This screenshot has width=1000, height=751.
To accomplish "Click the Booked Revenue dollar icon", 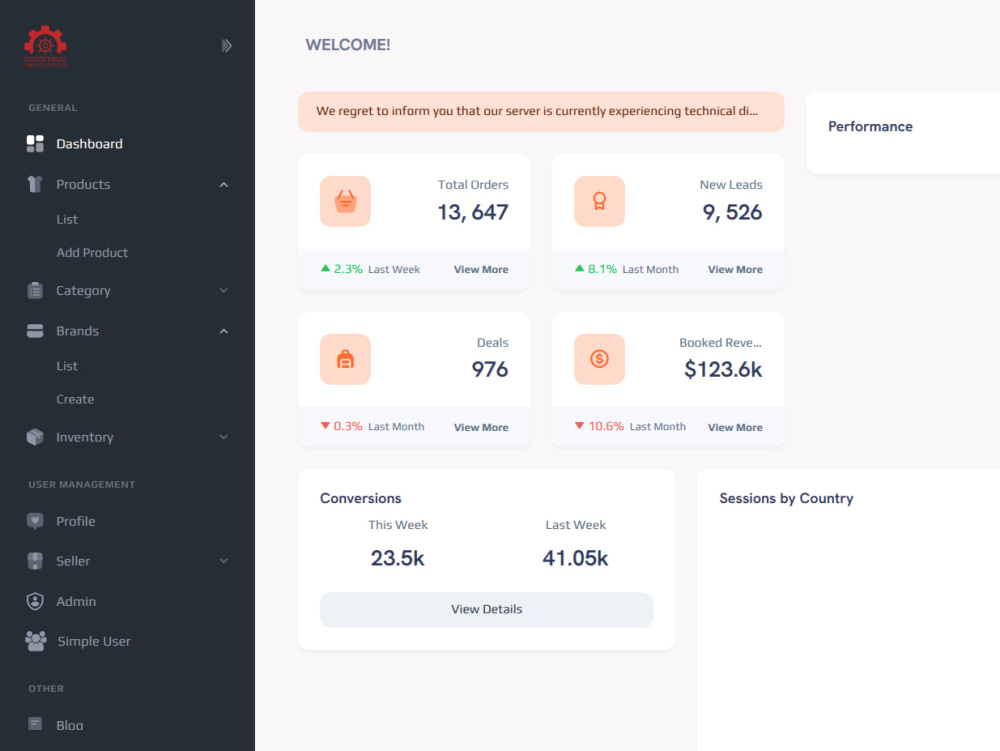I will pos(599,359).
